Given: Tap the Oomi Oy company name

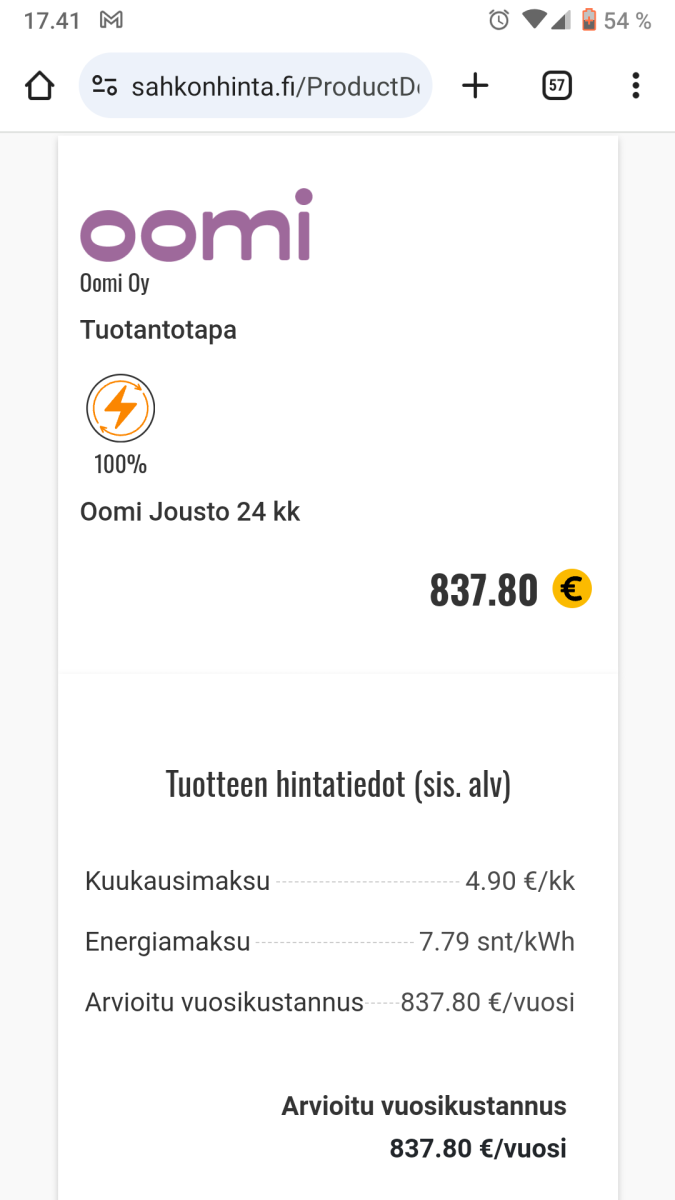Looking at the screenshot, I should pyautogui.click(x=115, y=283).
